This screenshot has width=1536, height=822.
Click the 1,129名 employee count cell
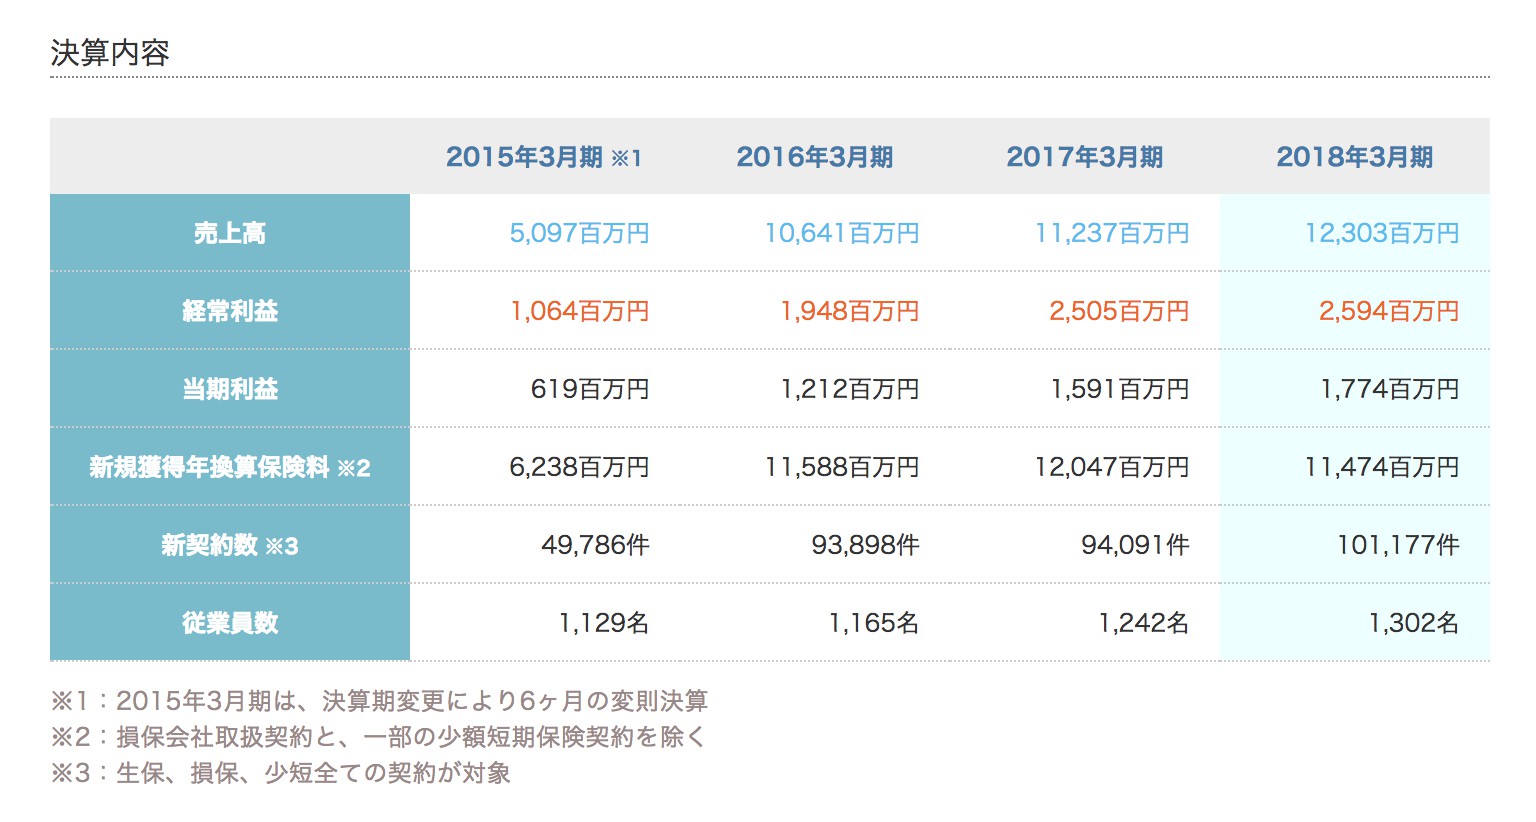tap(603, 623)
